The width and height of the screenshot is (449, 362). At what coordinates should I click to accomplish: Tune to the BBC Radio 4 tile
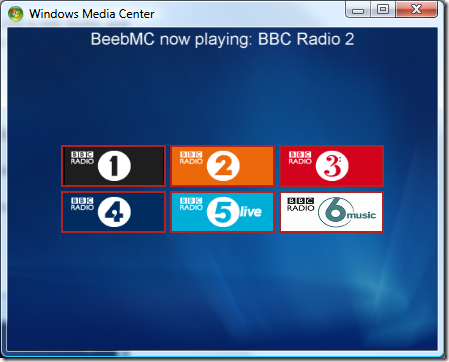coord(113,212)
